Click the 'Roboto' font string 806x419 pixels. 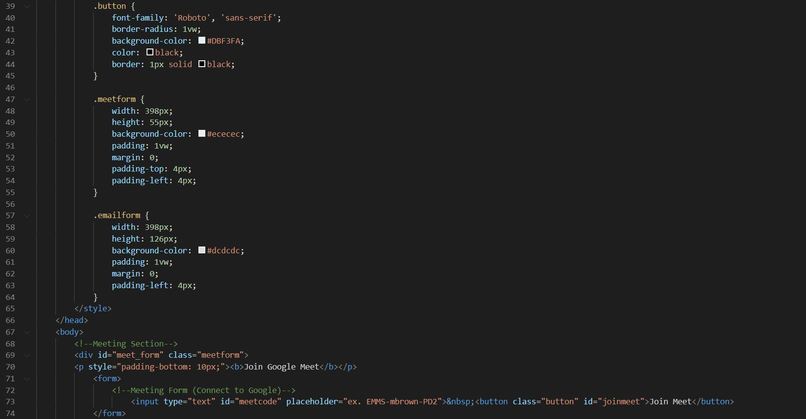tap(192, 18)
